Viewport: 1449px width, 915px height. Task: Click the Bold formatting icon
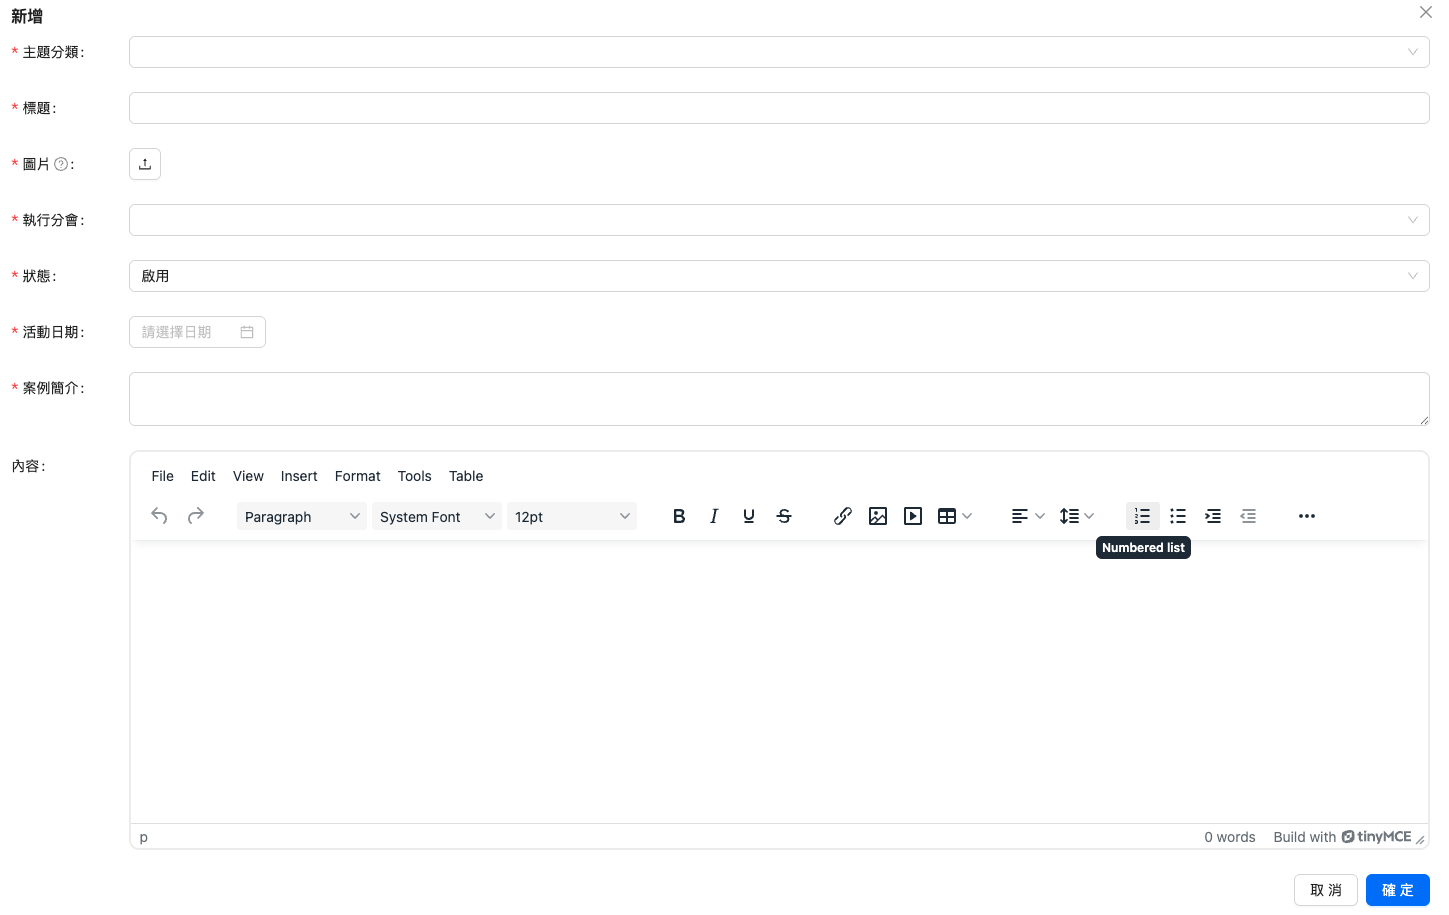[x=679, y=516]
